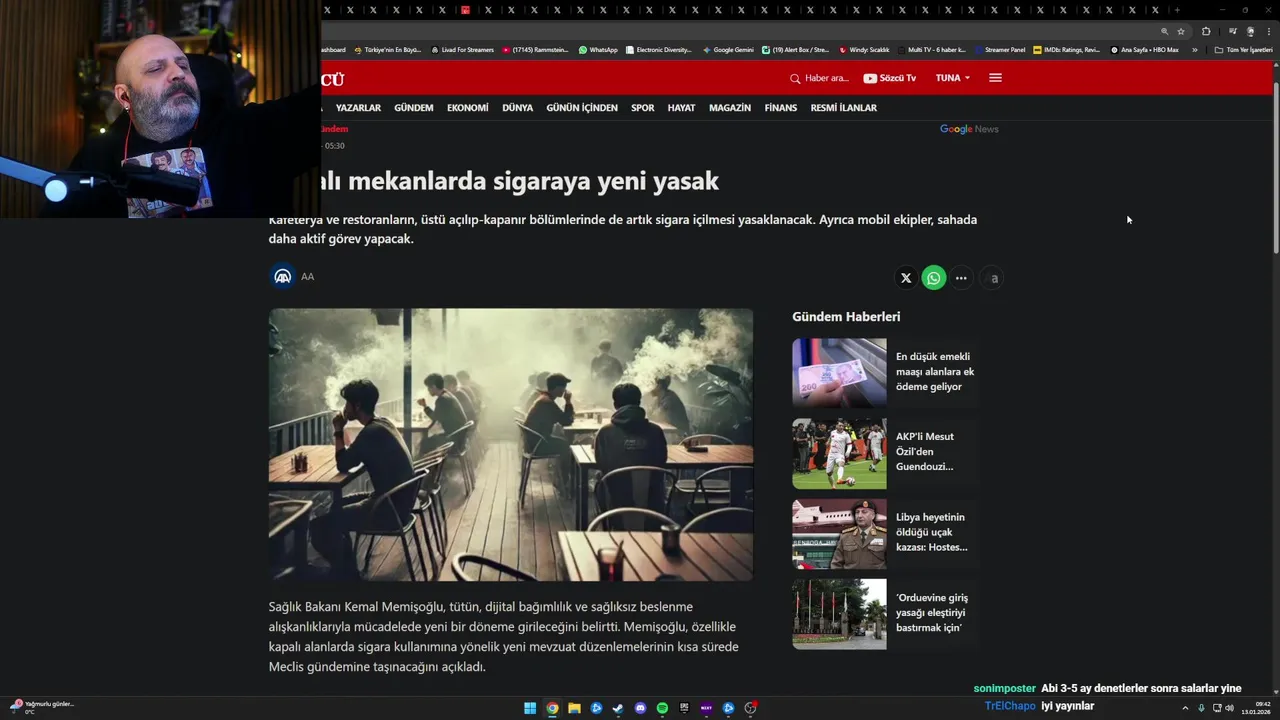Open the EKONOMİ menu section
This screenshot has height=720, width=1280.
click(468, 108)
